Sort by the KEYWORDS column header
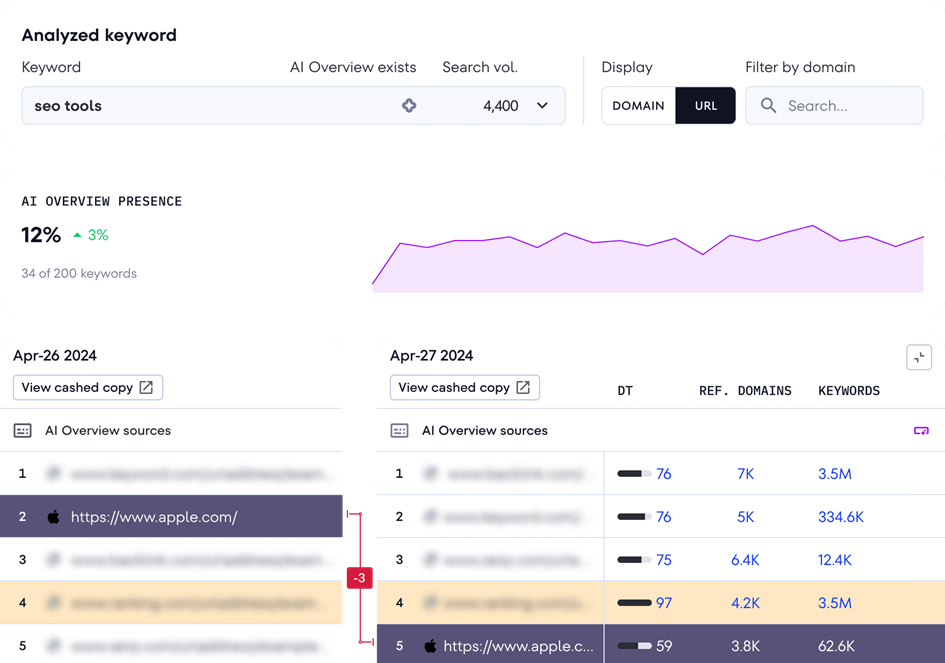The image size is (945, 663). 848,391
